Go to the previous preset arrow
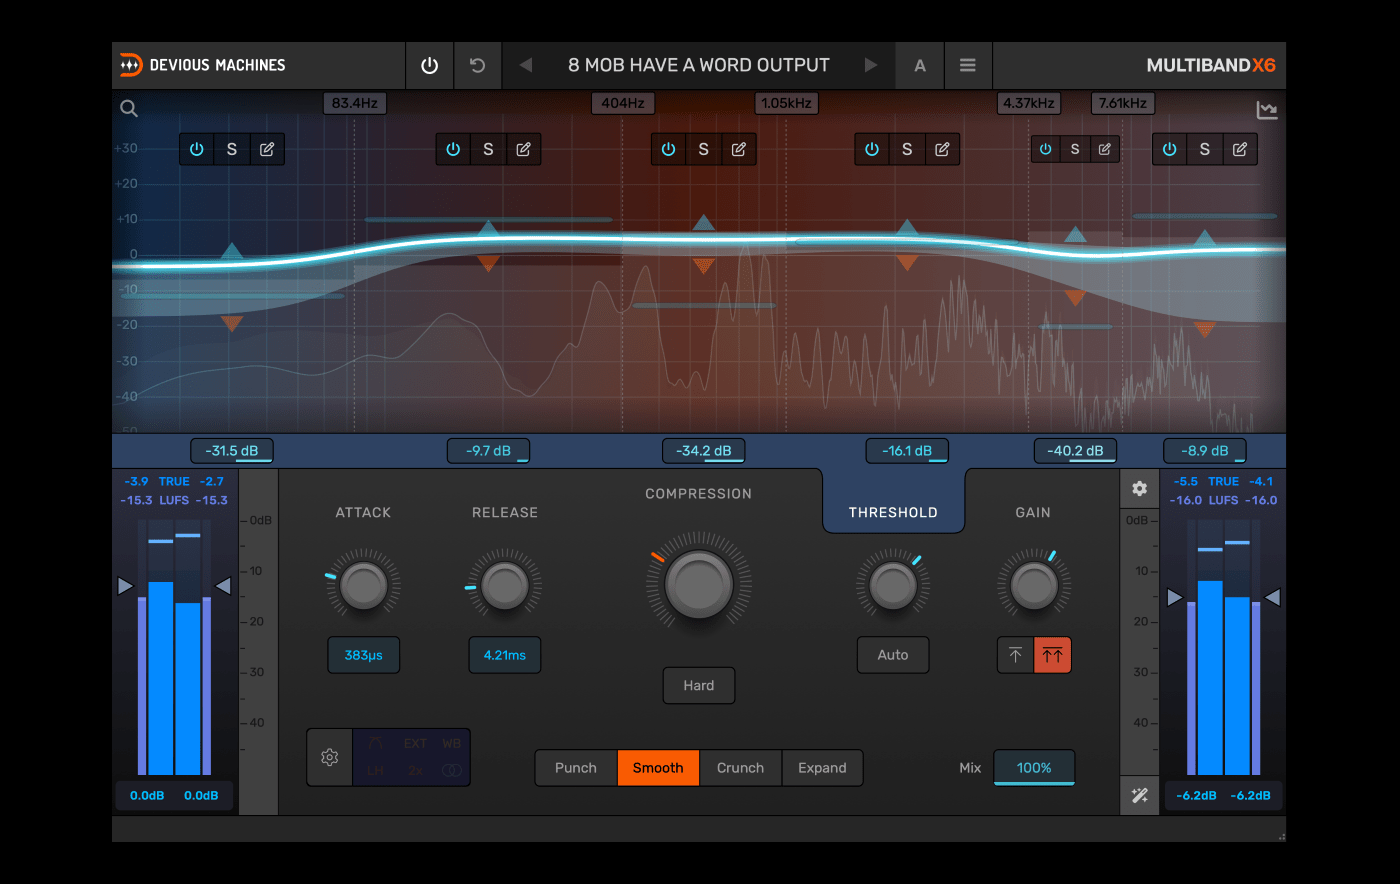Image resolution: width=1400 pixels, height=884 pixels. coord(526,66)
